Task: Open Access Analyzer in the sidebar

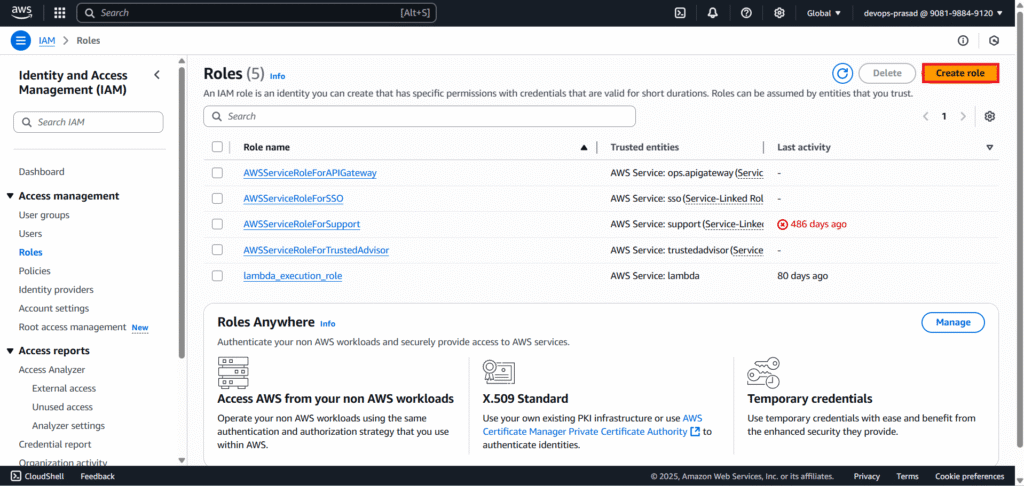Action: pyautogui.click(x=52, y=370)
